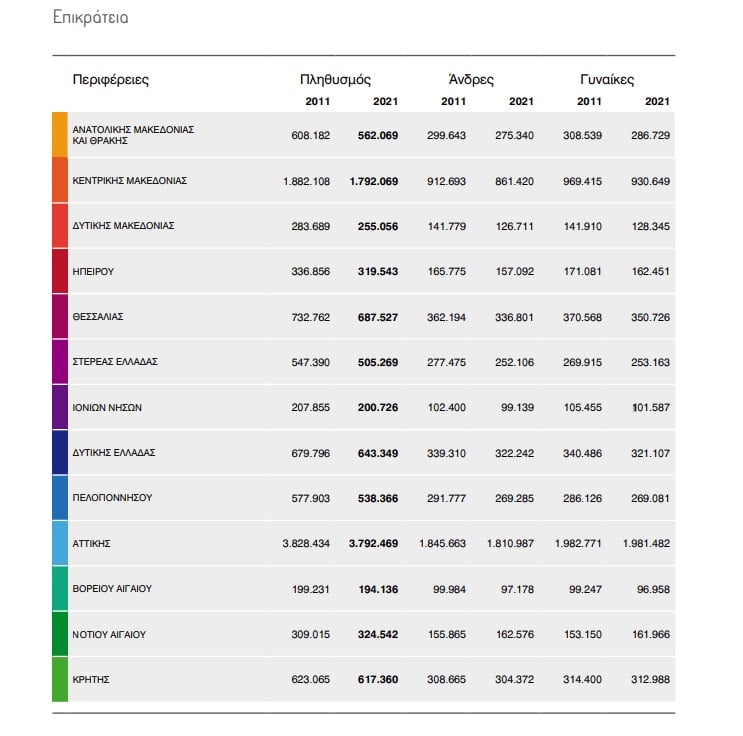Click the orange swatch beside ΑΝΑΤΟΛΙΚΗΣ ΜΑΚΕΔΟΝΙΑΣ ΚΑΙ ΘΡΑΚΗΣ
Viewport: 743px width, 736px height.
60,135
